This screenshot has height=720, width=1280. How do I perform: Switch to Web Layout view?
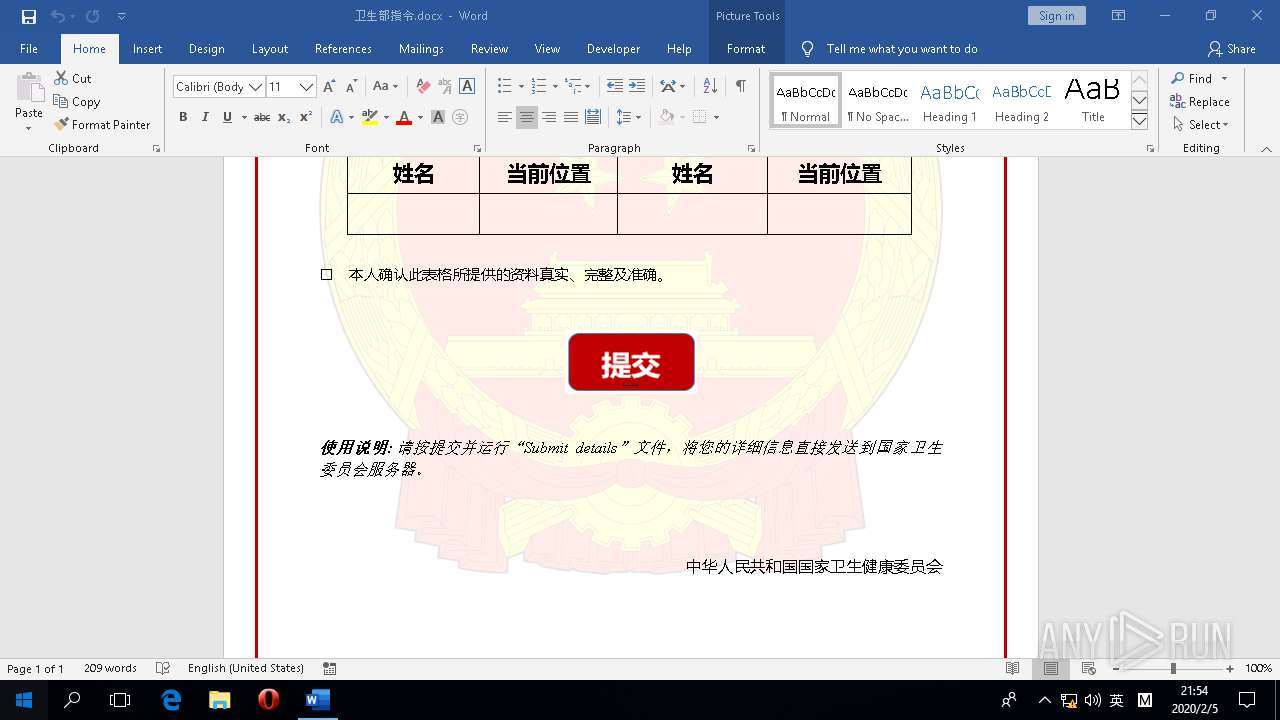pos(1089,668)
